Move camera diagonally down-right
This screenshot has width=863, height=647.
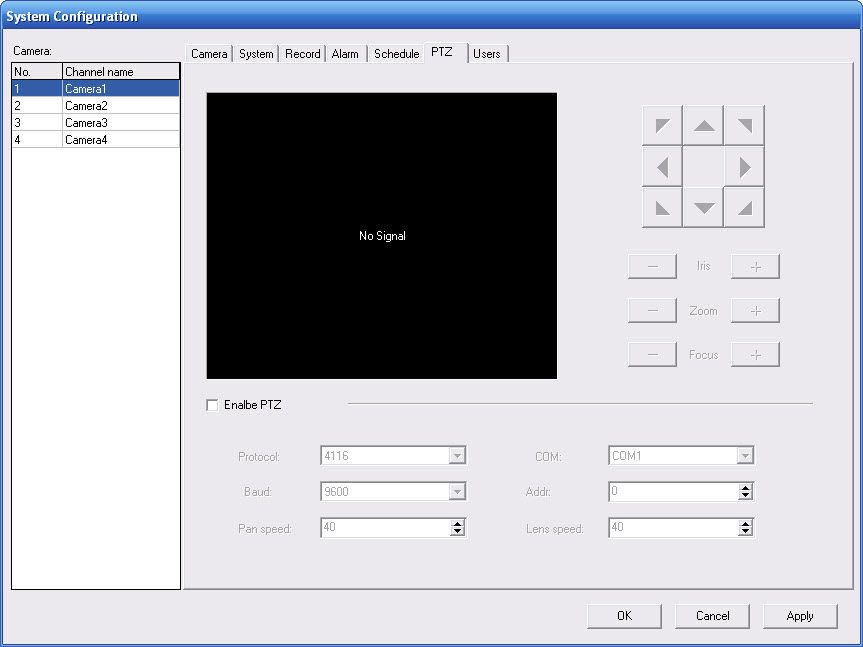coord(744,207)
